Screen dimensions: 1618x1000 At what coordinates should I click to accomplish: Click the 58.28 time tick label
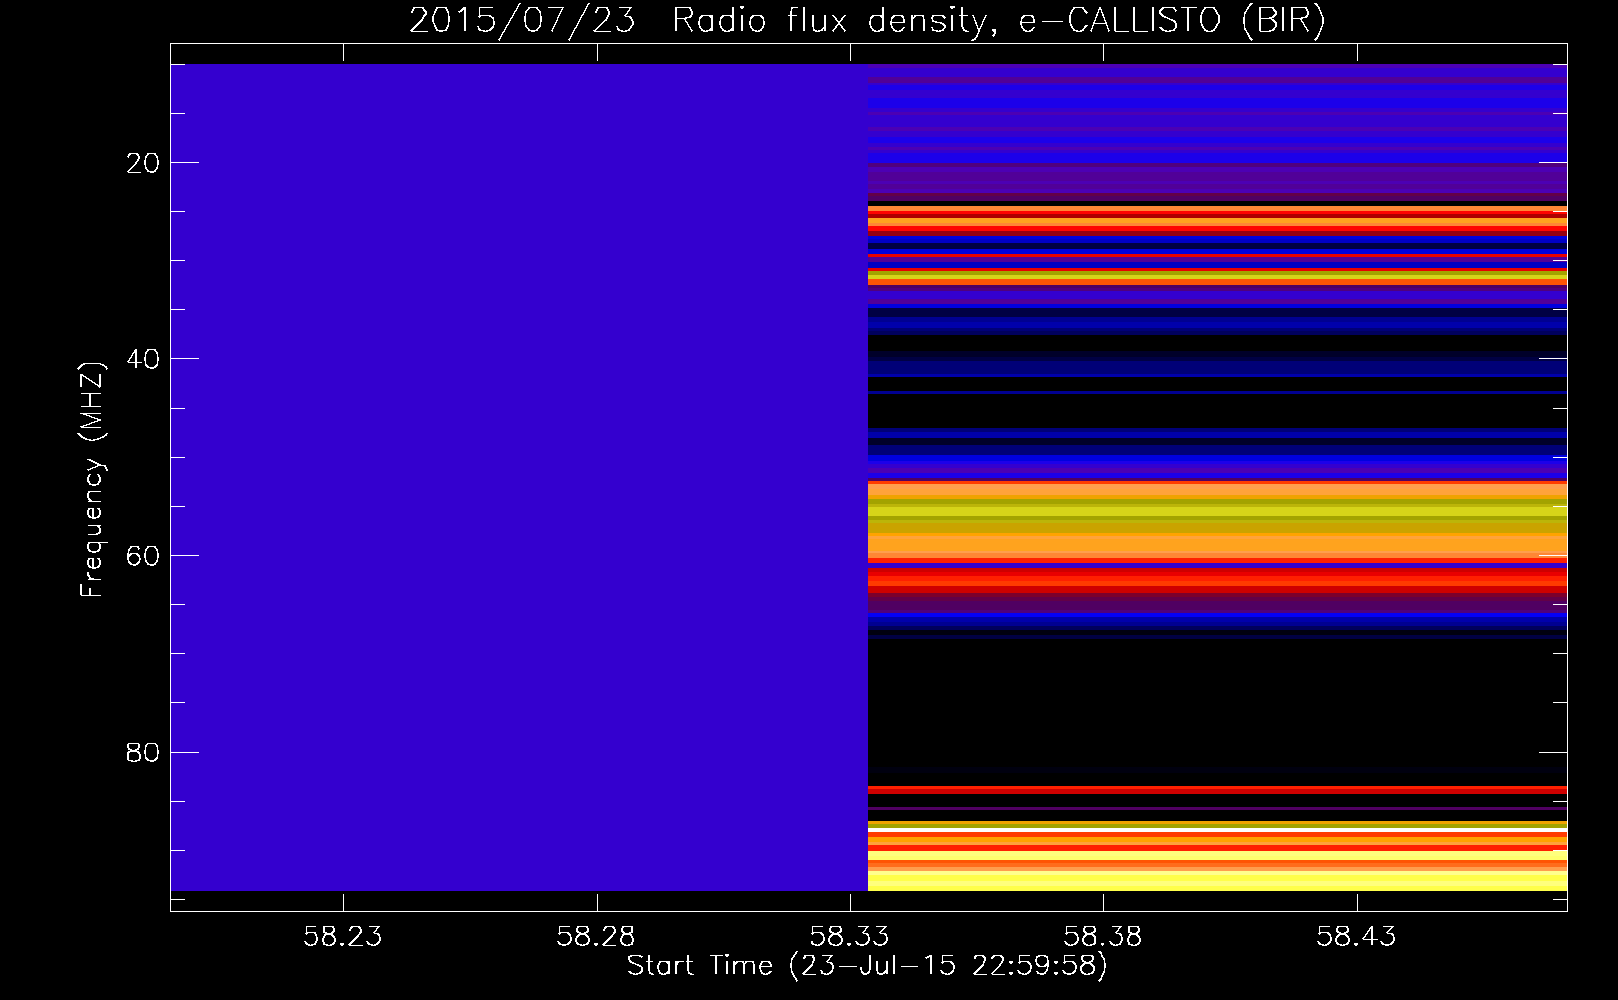[x=596, y=937]
